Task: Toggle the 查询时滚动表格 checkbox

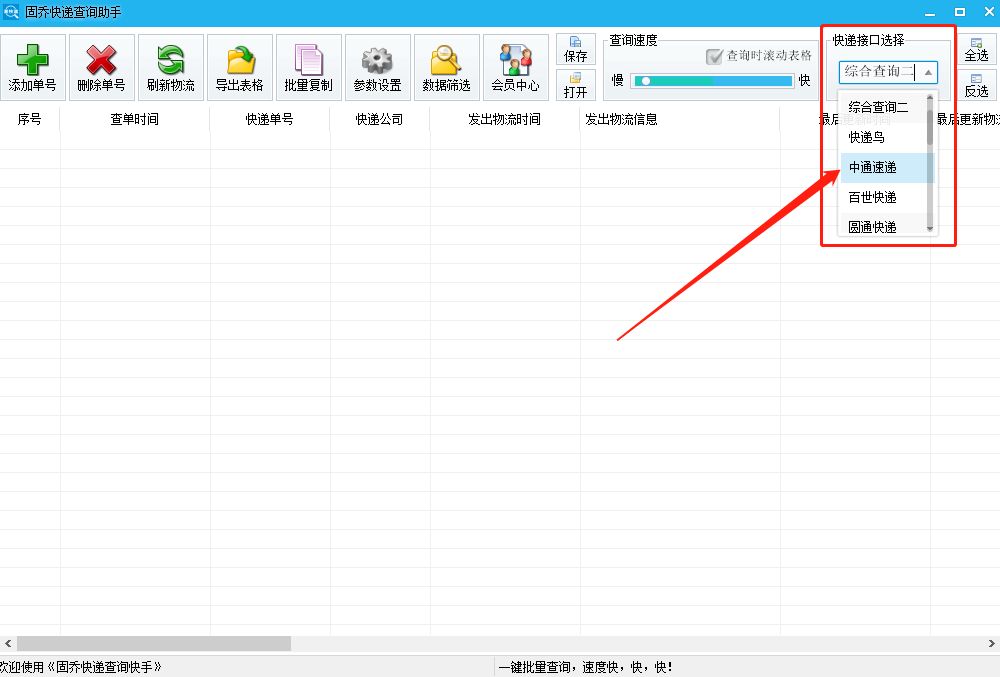Action: [x=716, y=56]
